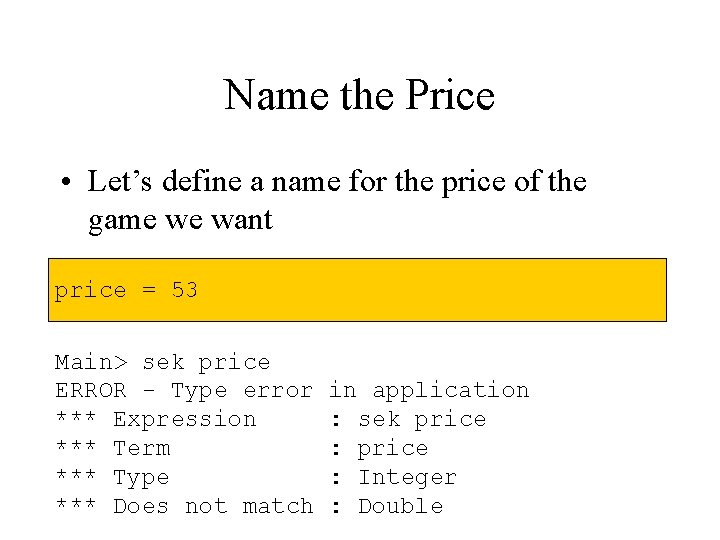Click the words "in application"

pyautogui.click(x=429, y=391)
